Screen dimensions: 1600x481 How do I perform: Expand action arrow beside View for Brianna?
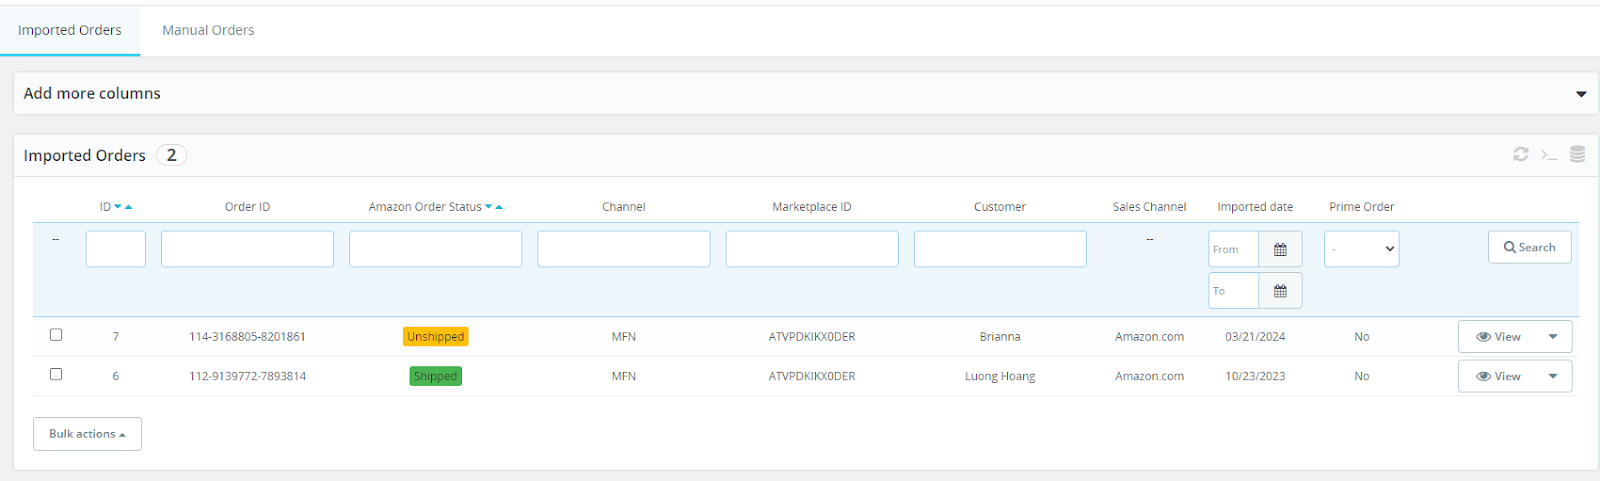click(1553, 337)
